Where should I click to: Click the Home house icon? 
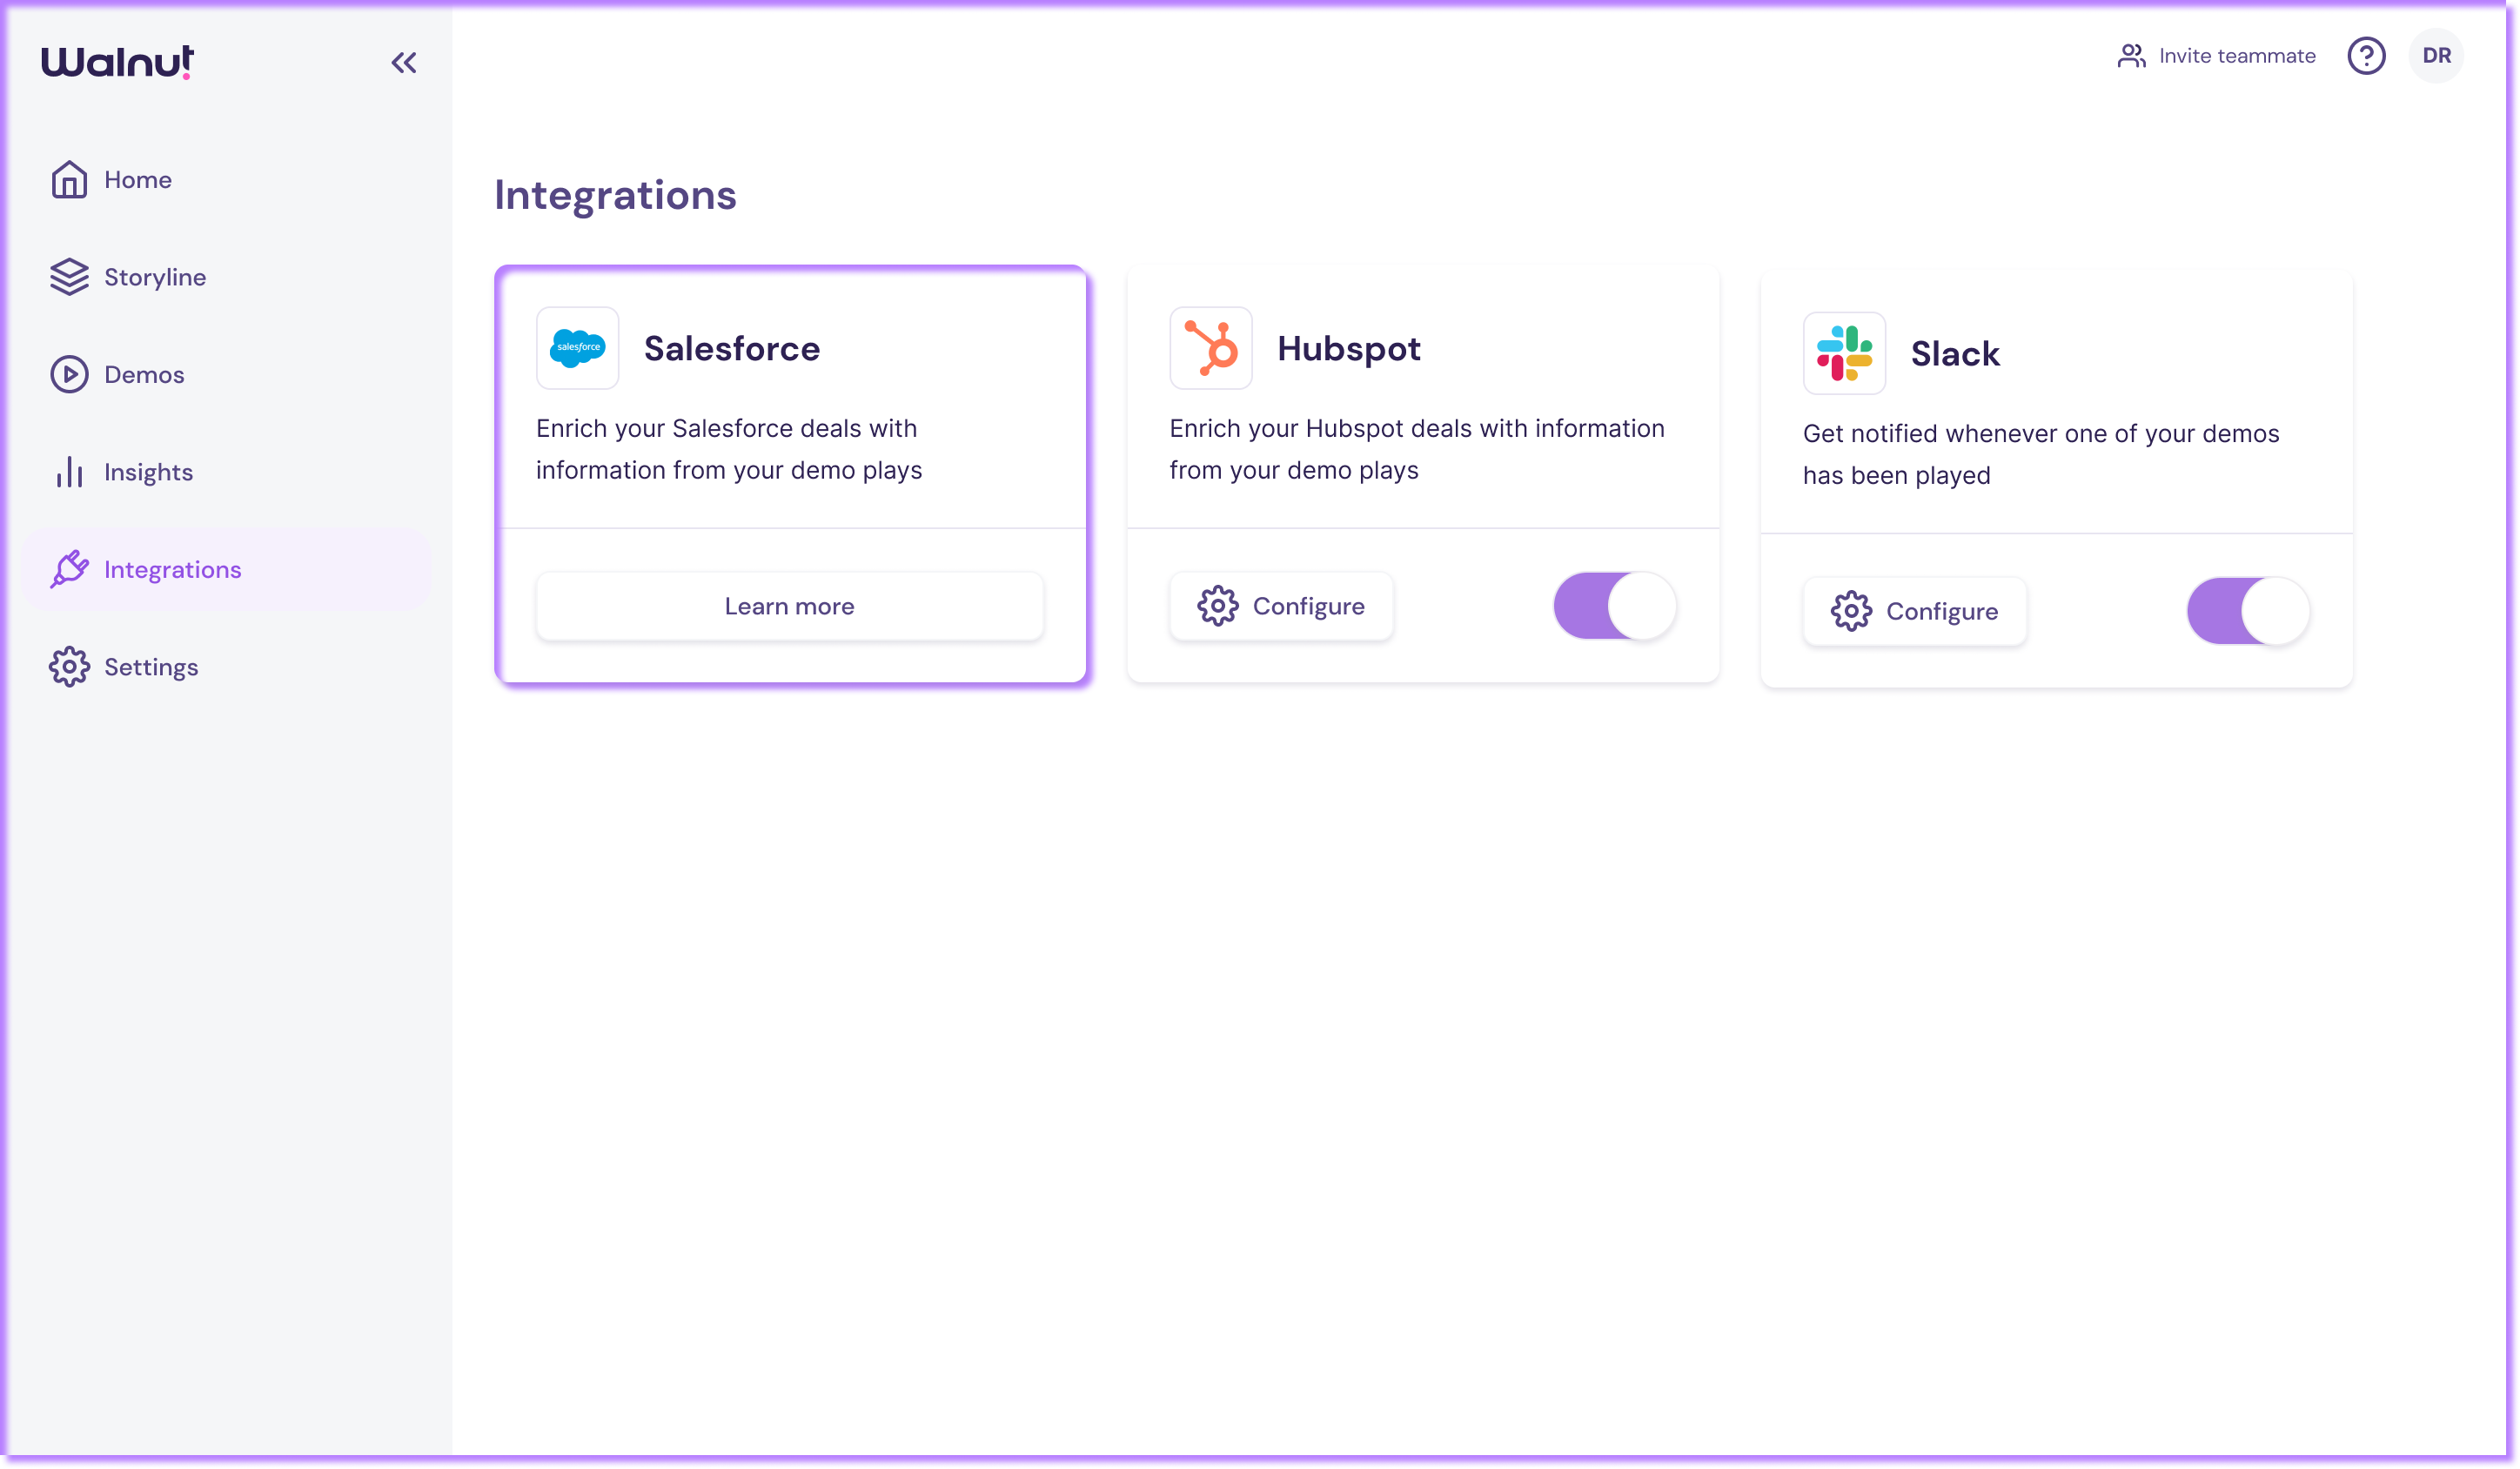69,180
